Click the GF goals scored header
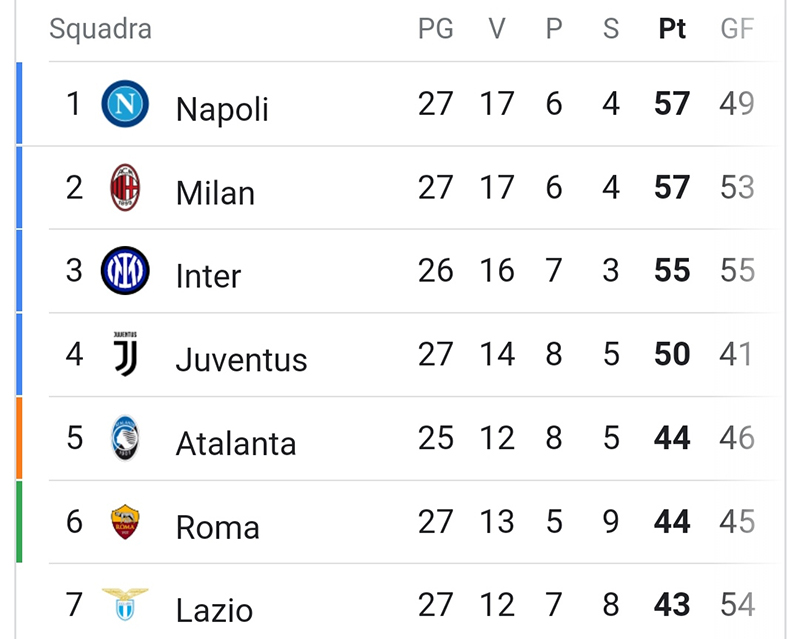Viewport: 800px width, 639px height. pyautogui.click(x=737, y=29)
